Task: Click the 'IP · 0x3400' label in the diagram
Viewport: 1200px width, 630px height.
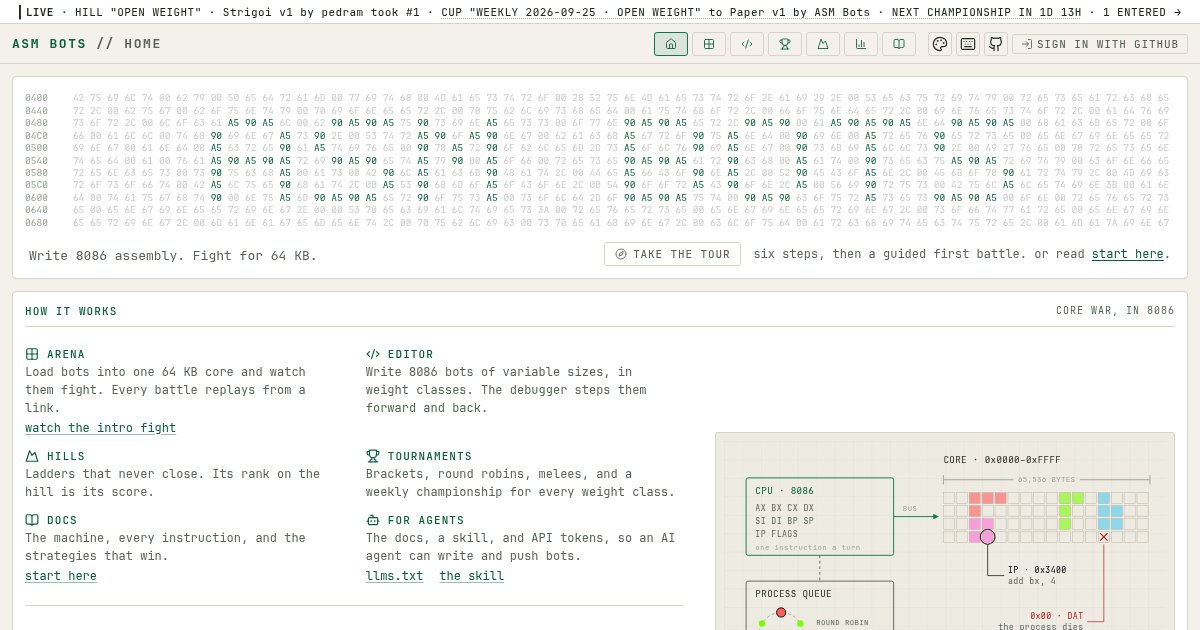Action: tap(1037, 570)
